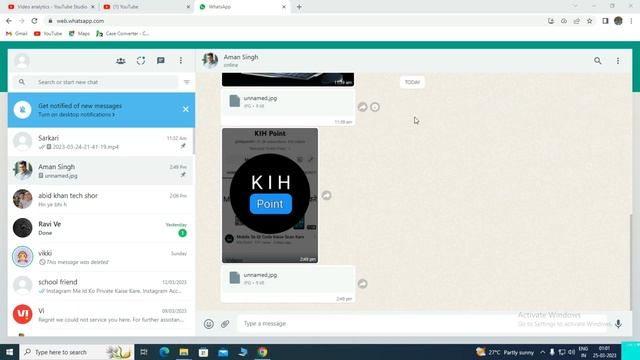Image resolution: width=640 pixels, height=360 pixels.
Task: Open Aman Singh contact info from chat header
Action: pyautogui.click(x=241, y=60)
